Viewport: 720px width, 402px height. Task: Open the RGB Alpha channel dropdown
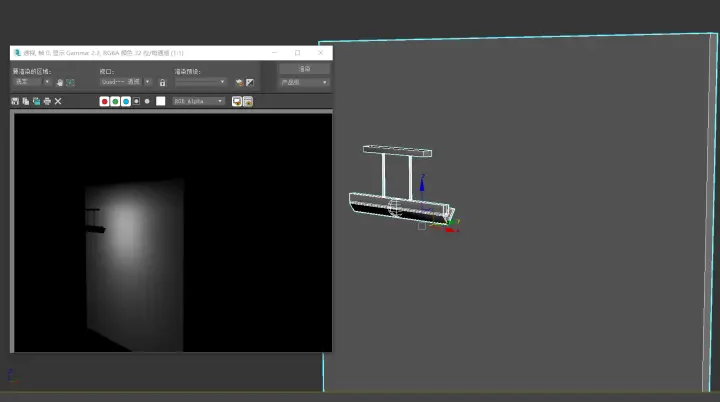(198, 101)
